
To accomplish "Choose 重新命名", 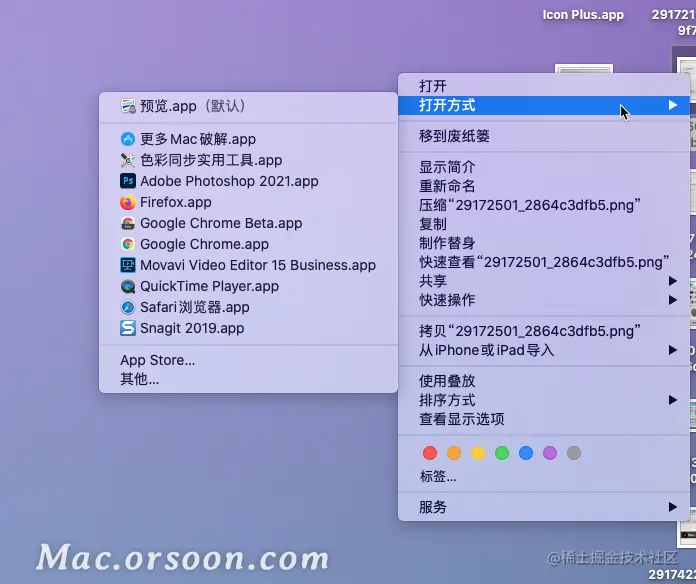I will point(544,186).
